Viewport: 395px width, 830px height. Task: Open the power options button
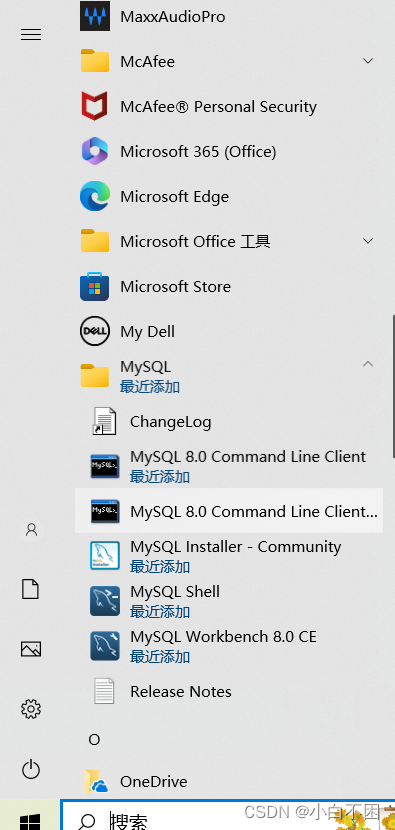click(x=31, y=769)
